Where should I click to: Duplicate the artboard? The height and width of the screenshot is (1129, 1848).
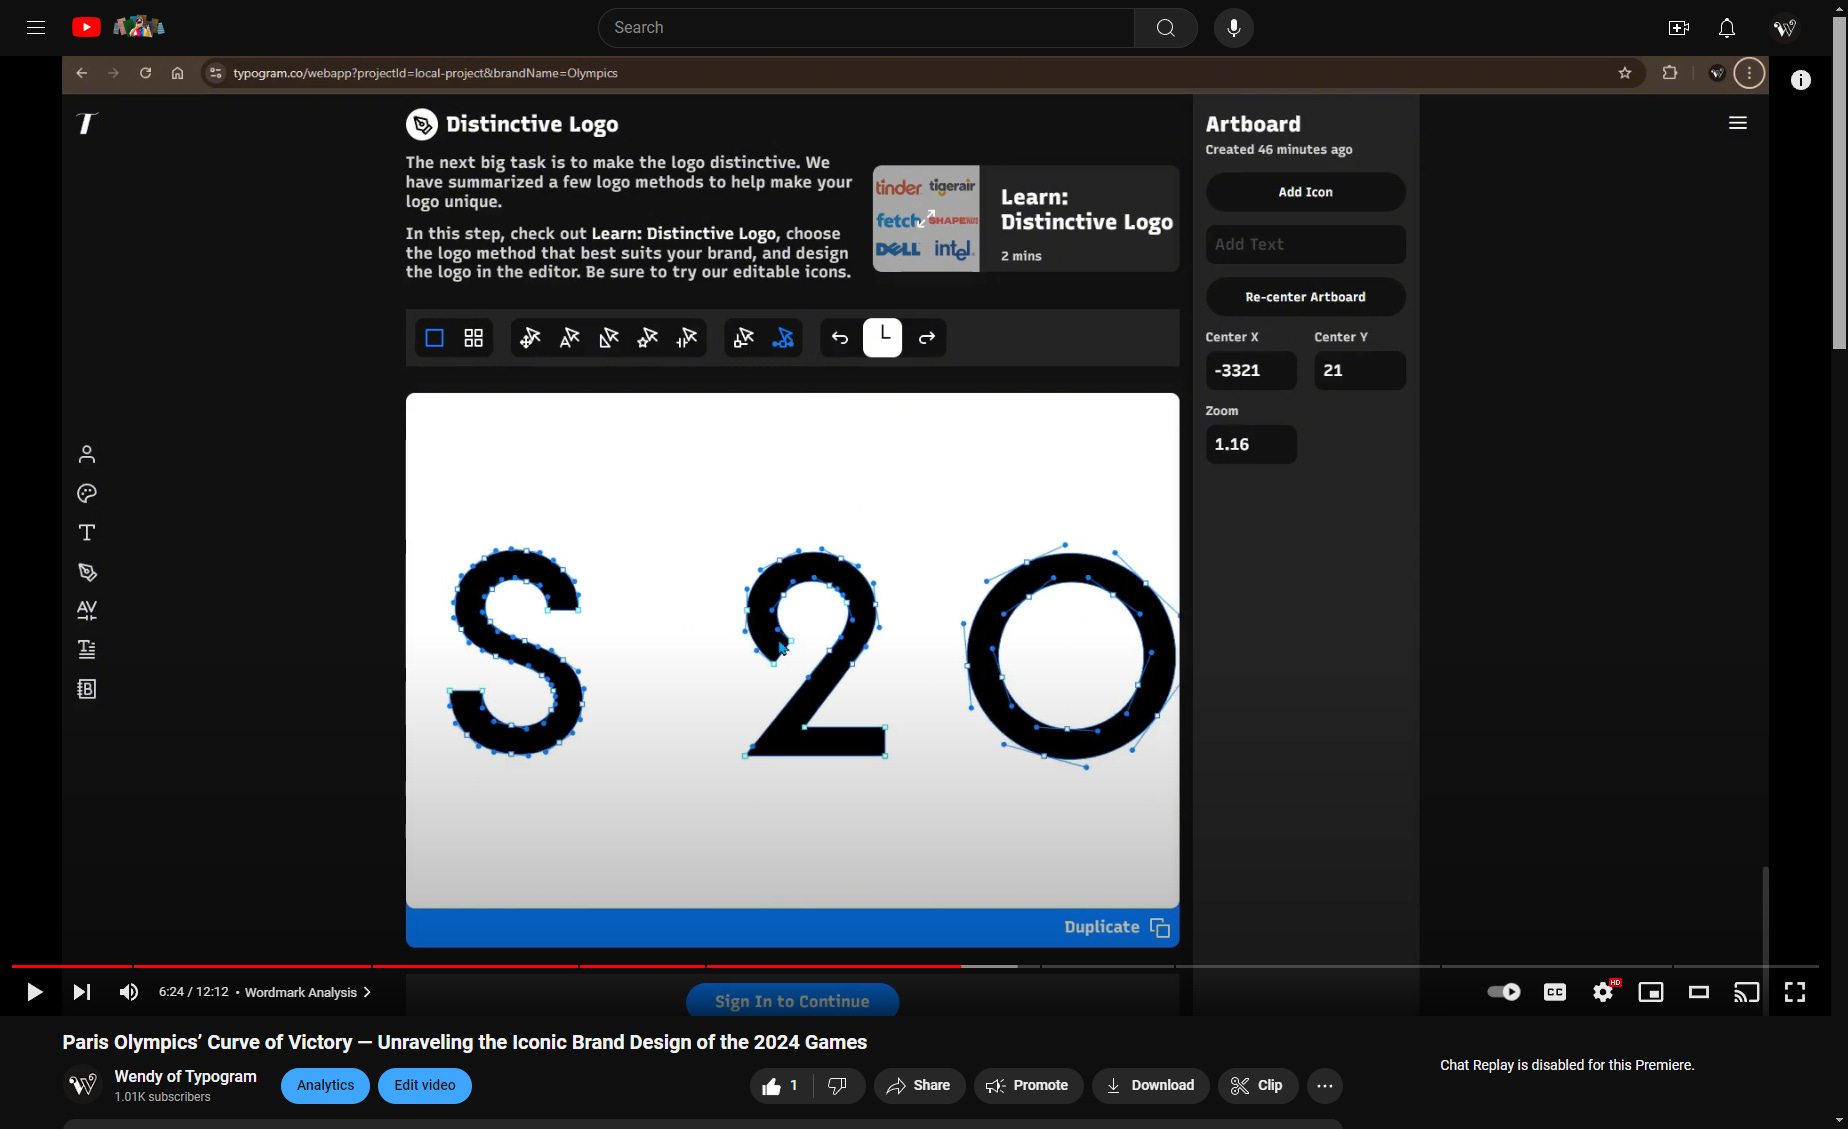1117,927
